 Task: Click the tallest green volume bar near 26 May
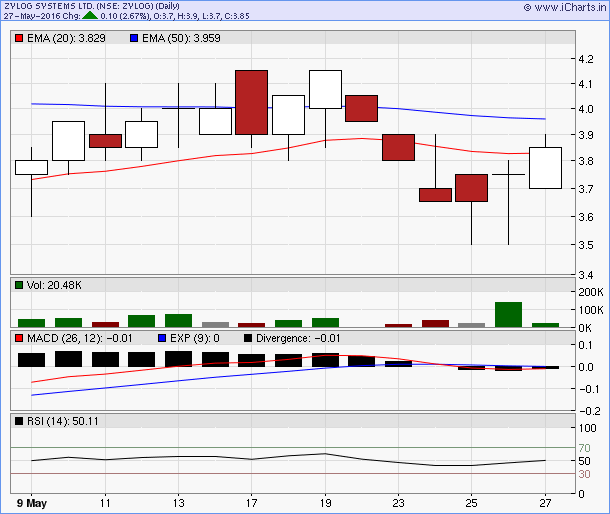508,314
